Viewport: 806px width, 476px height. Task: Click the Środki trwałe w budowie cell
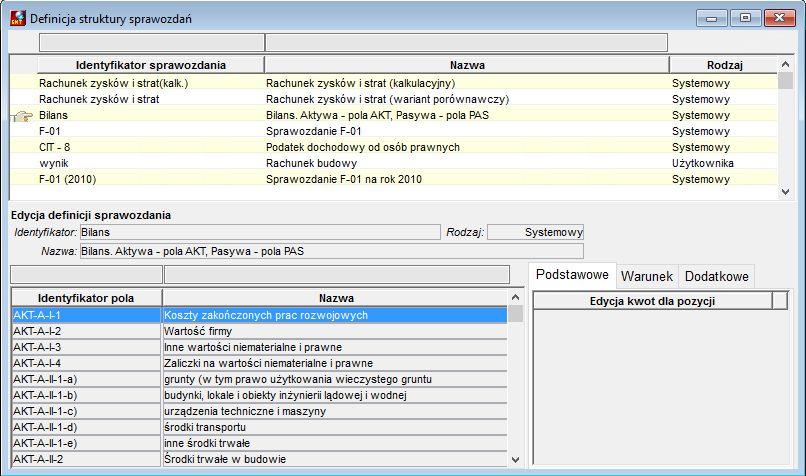pos(335,459)
